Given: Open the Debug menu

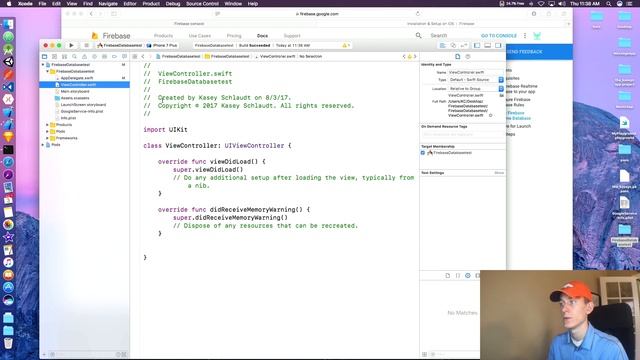Looking at the screenshot, I should 173,4.
